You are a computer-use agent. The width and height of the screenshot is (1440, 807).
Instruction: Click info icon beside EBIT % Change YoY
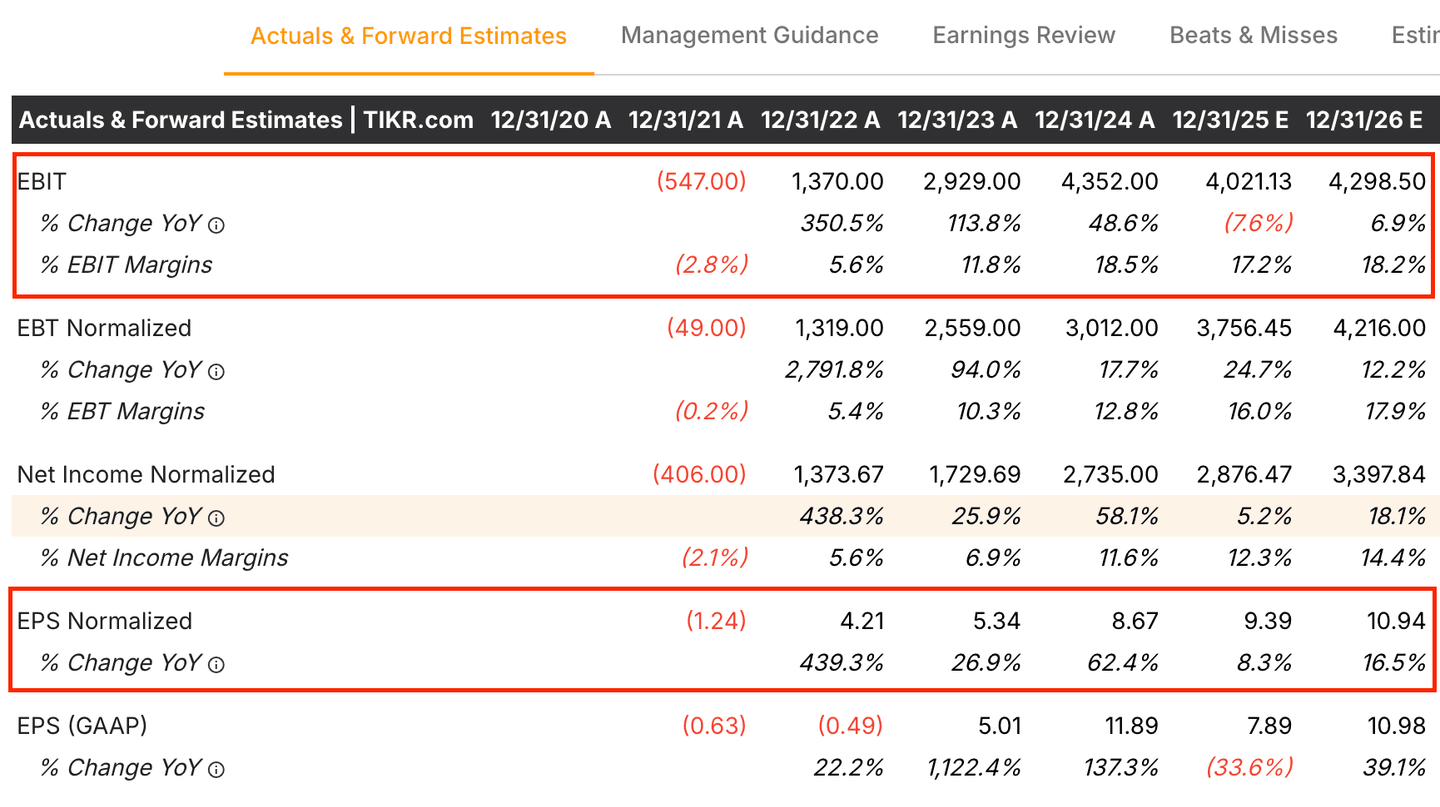coord(216,225)
